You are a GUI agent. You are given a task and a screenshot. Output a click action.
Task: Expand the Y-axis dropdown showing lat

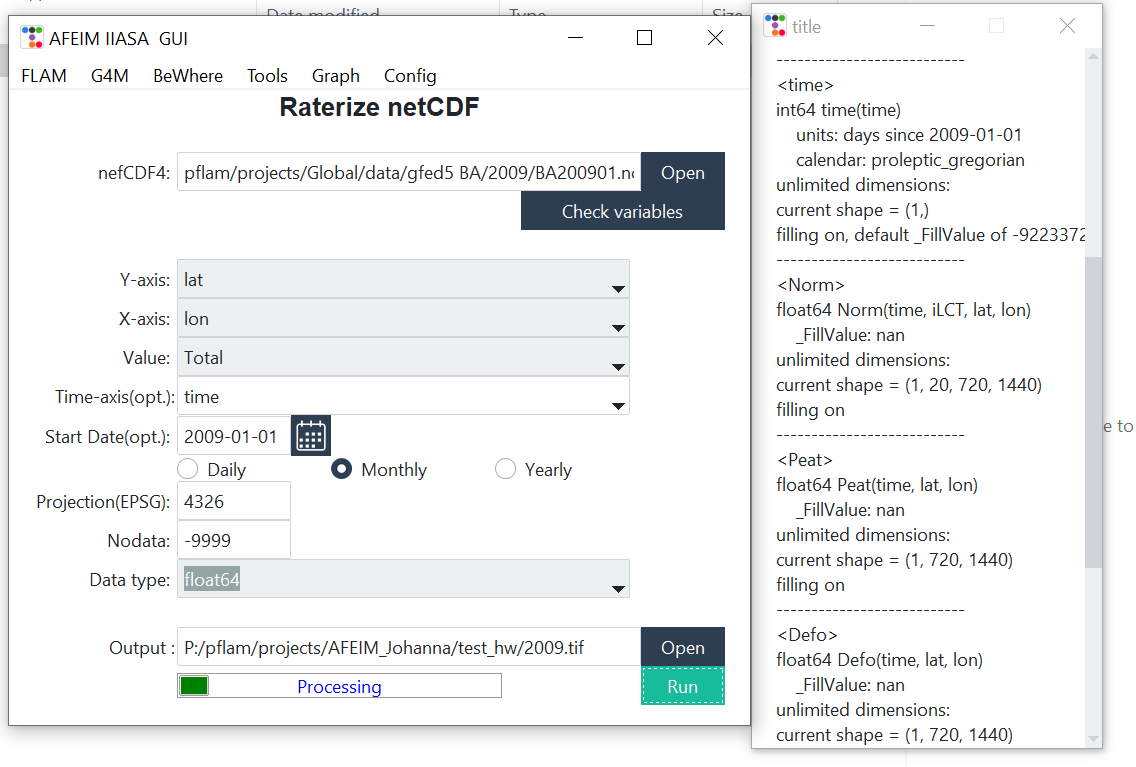tap(404, 280)
